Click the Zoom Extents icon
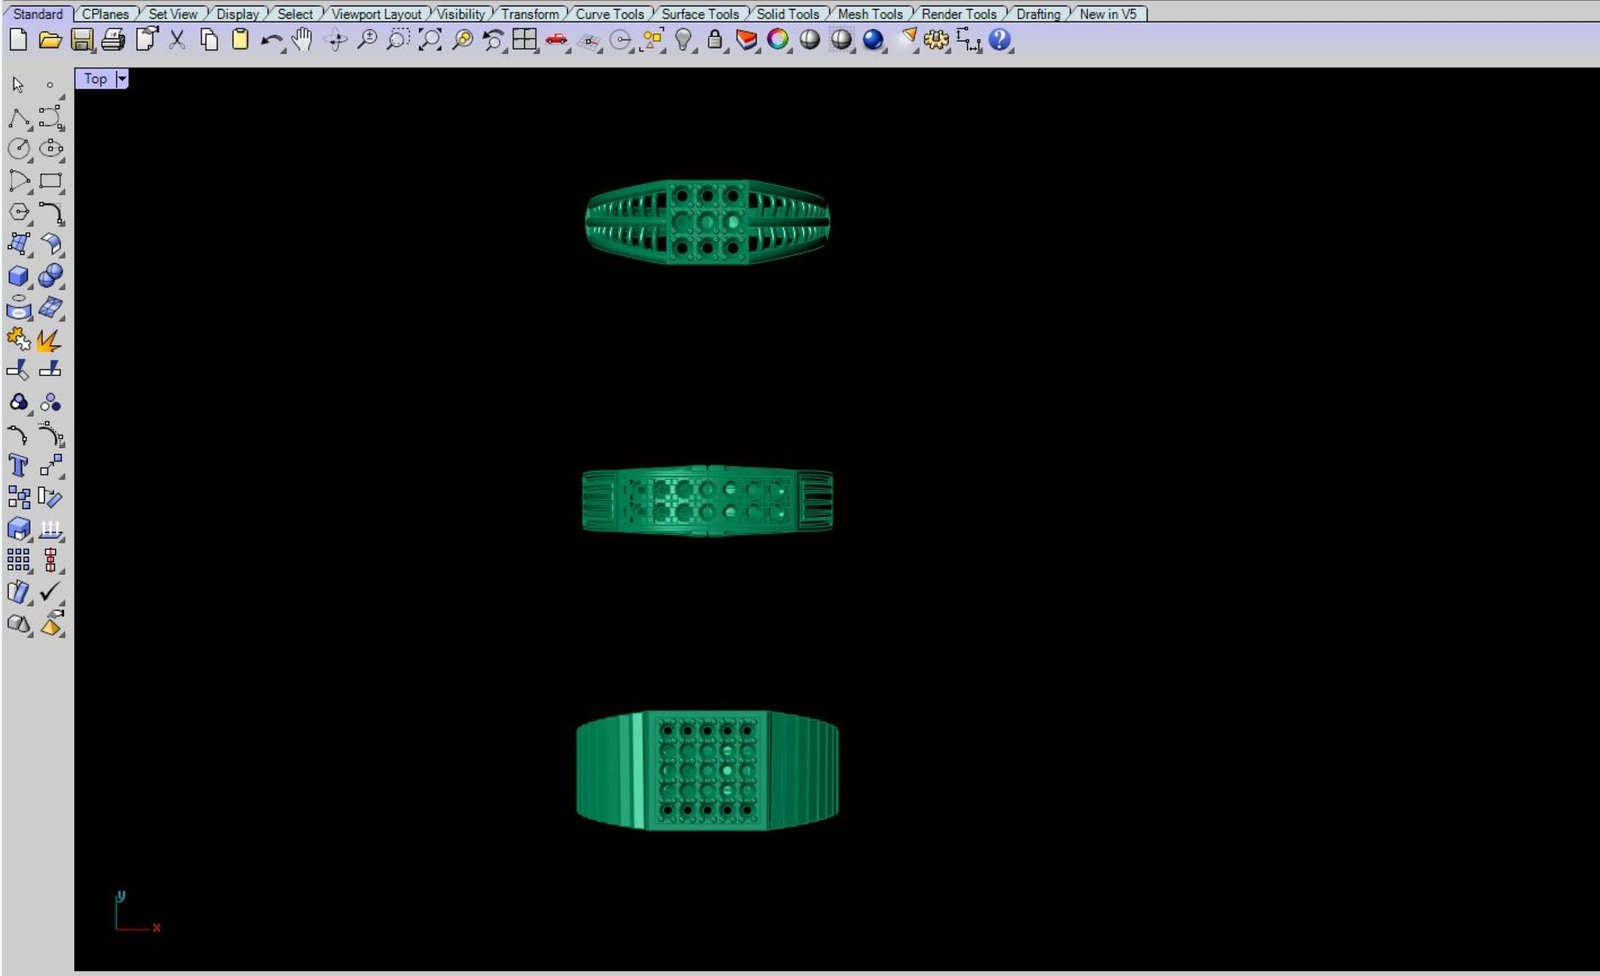 (x=430, y=40)
